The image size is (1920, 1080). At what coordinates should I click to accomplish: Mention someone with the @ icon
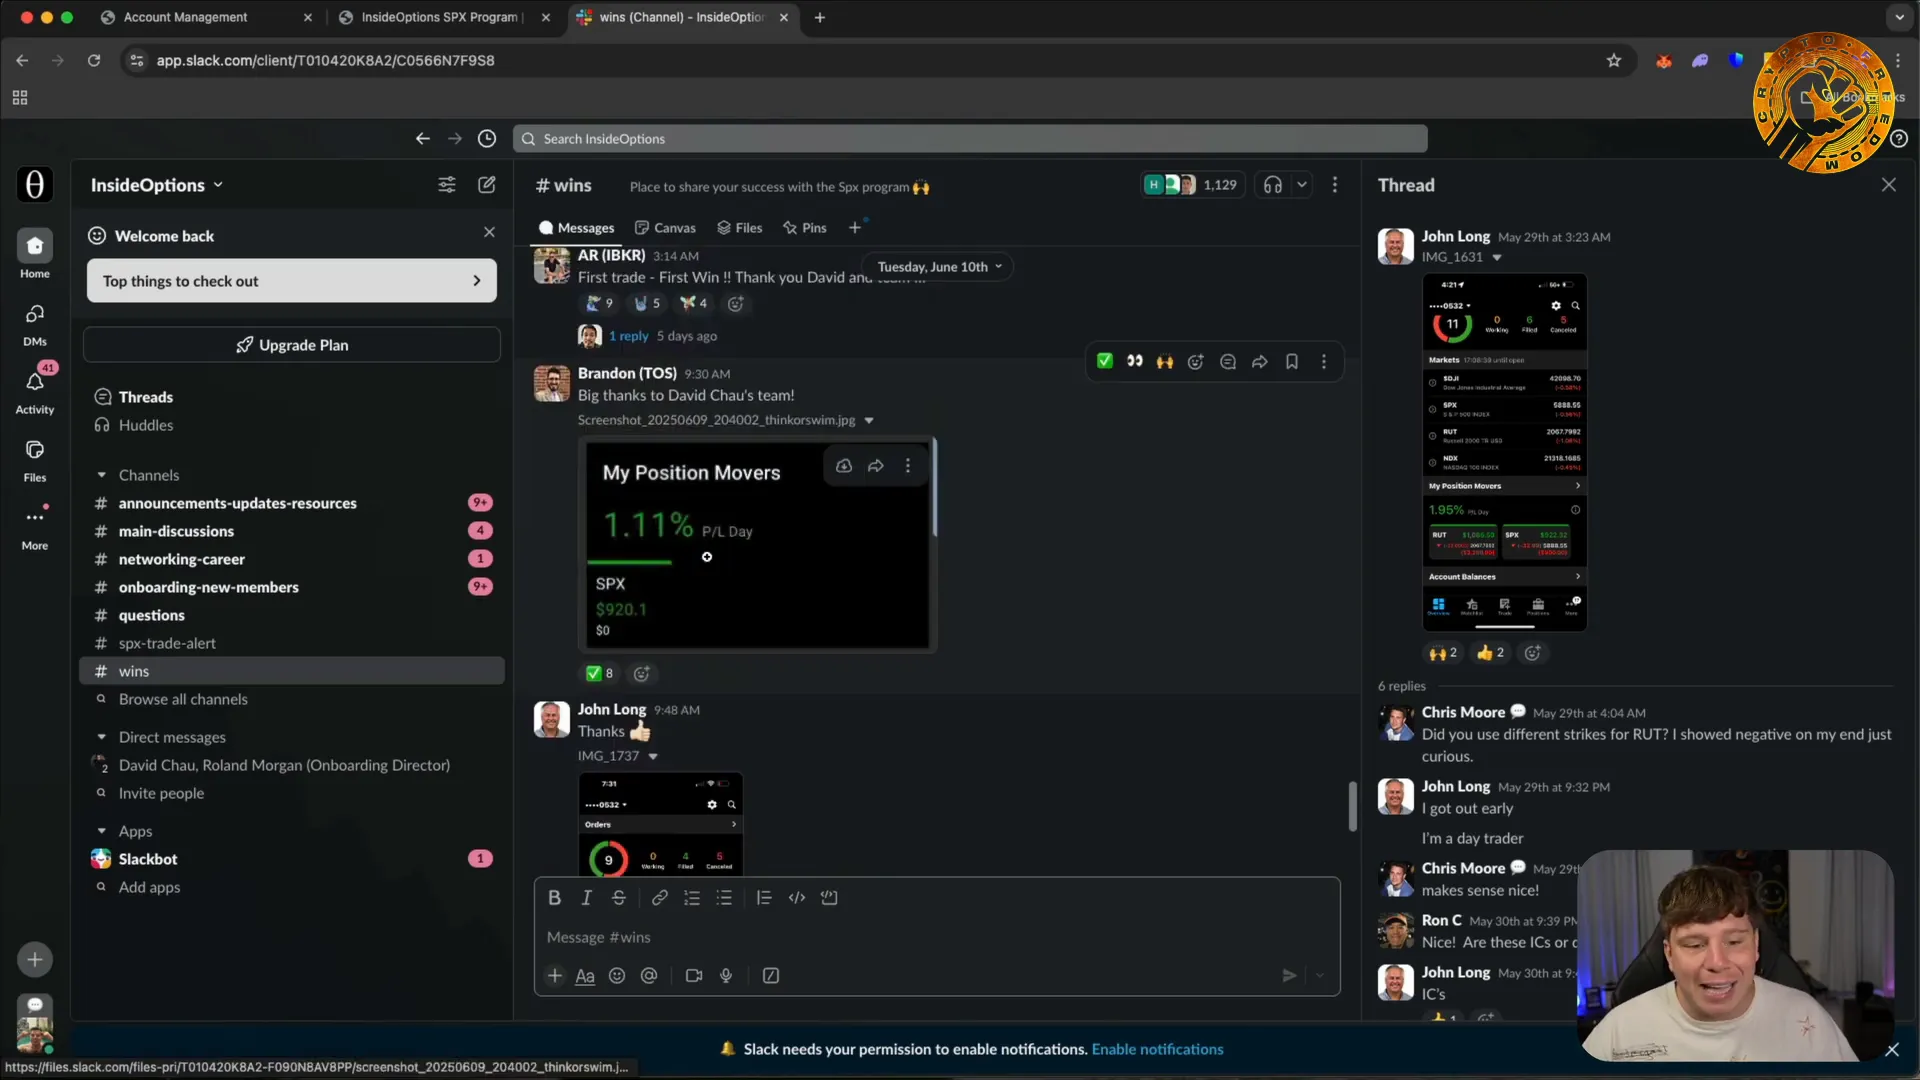point(649,976)
